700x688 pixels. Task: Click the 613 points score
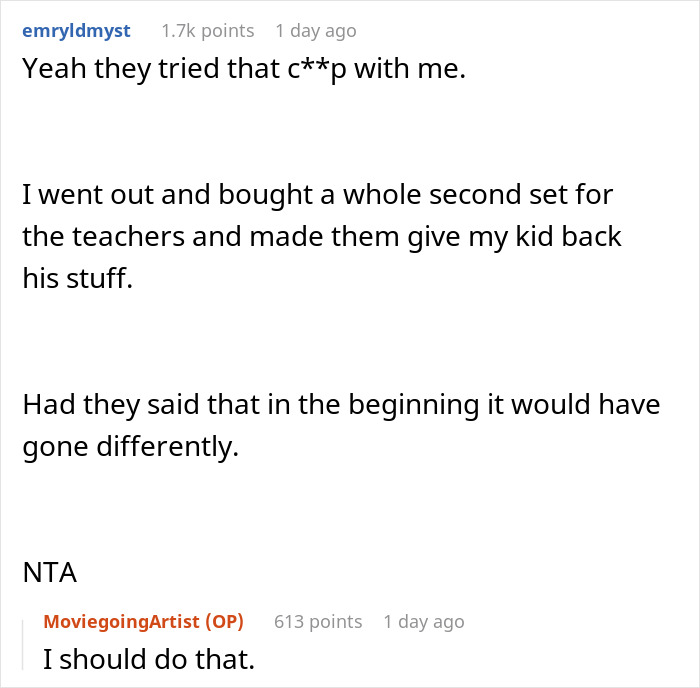point(318,622)
